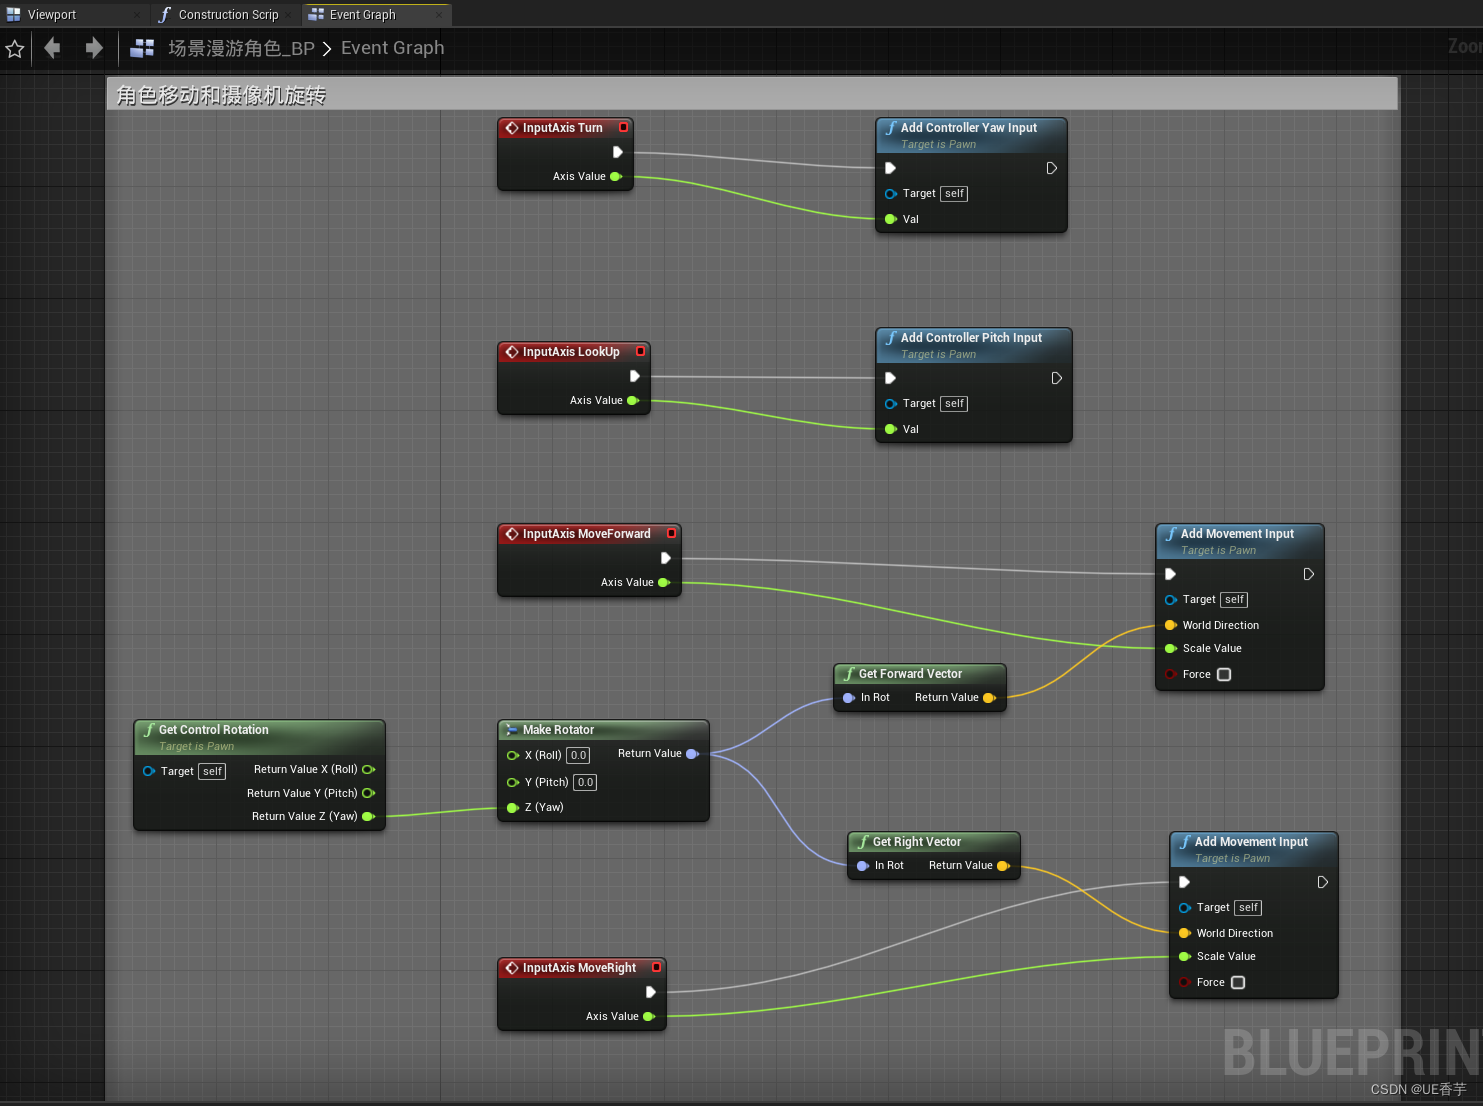The height and width of the screenshot is (1106, 1483).
Task: Toggle Force checkbox on lower Add Movement Input
Action: tap(1238, 982)
